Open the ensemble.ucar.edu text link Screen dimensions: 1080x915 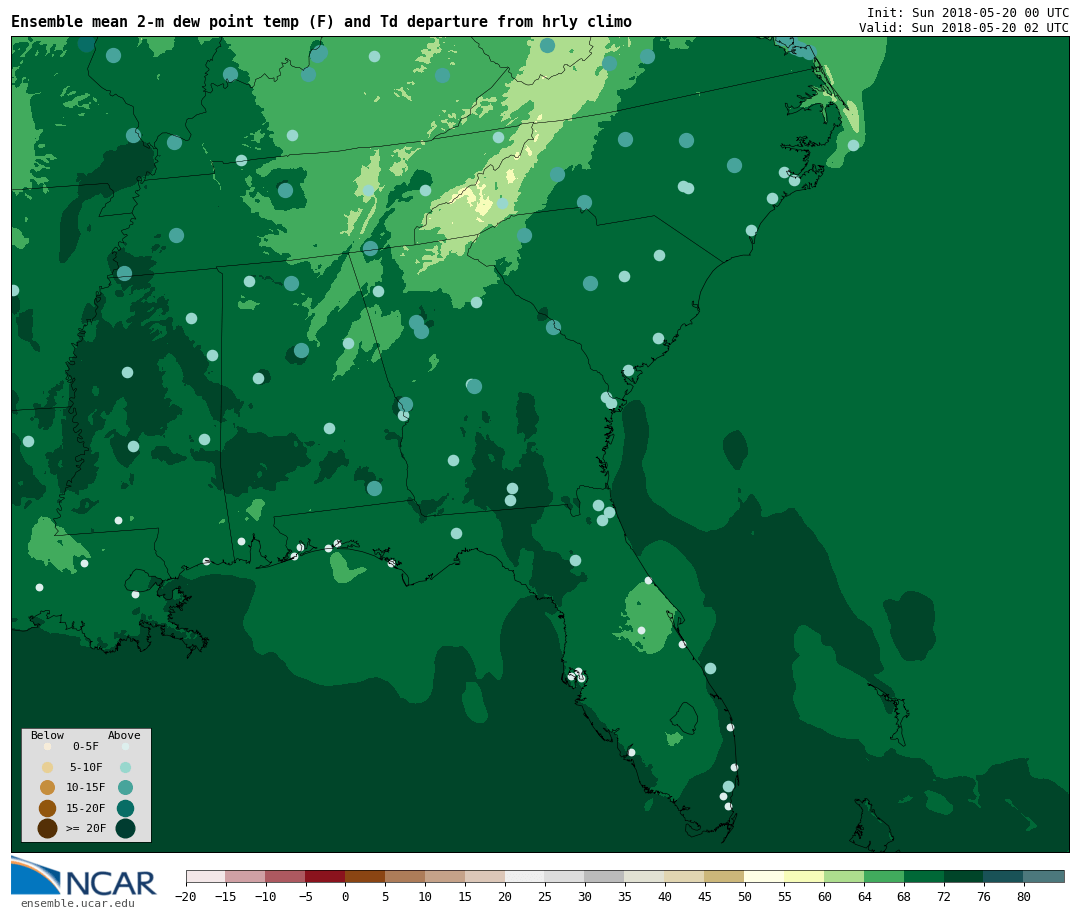coord(77,903)
